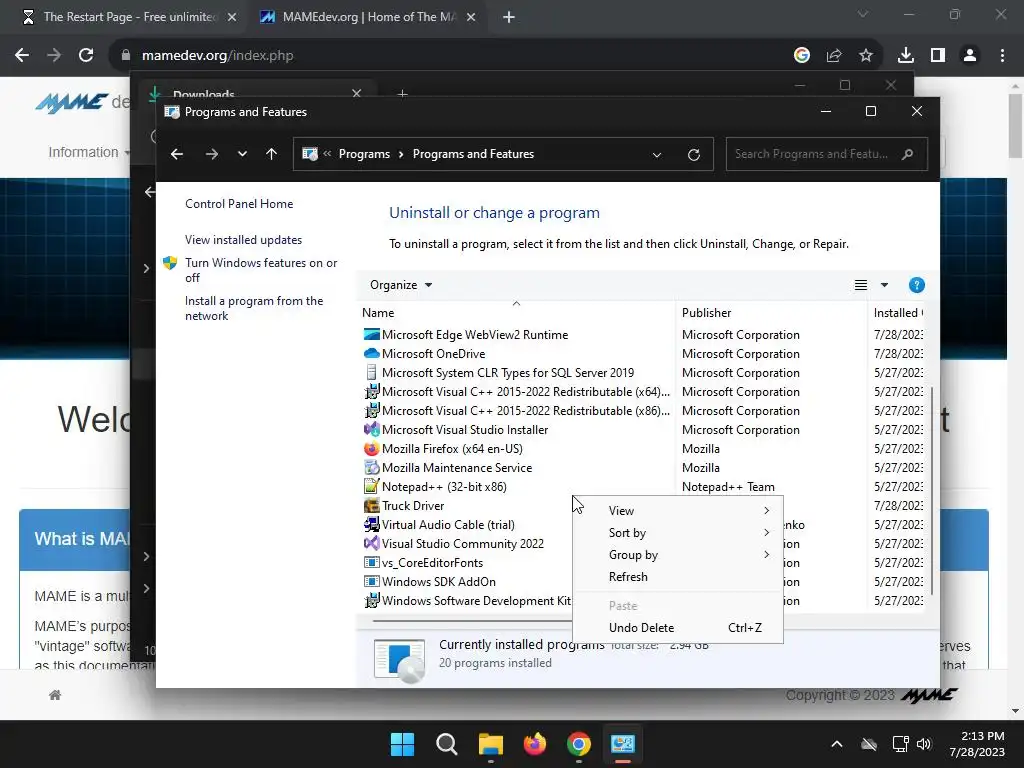
Task: Reload the Chrome page
Action: [x=86, y=56]
